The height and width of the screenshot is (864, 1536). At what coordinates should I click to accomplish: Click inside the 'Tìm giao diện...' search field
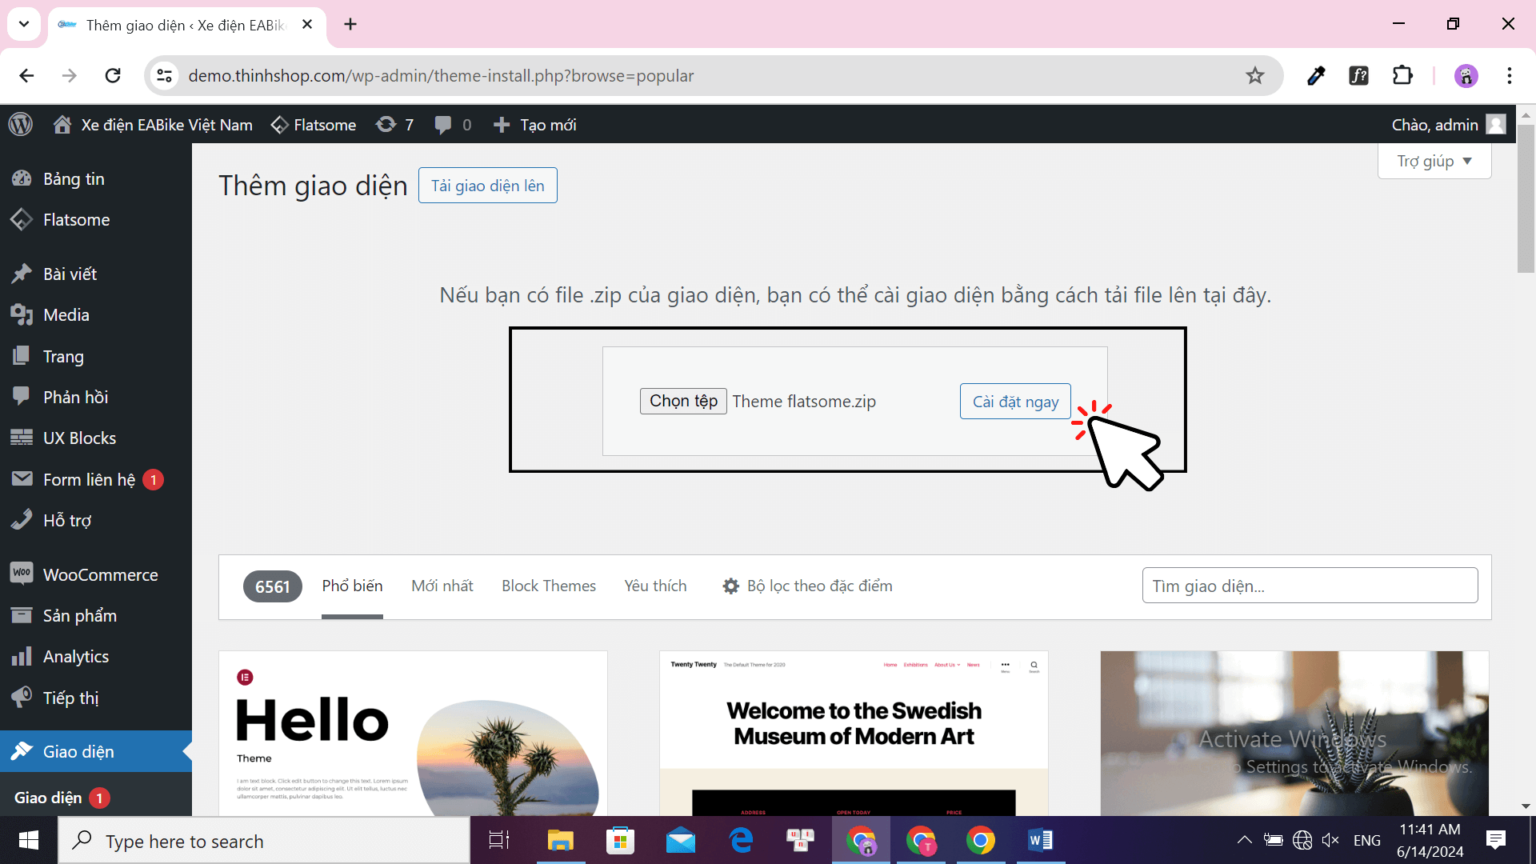click(x=1310, y=585)
